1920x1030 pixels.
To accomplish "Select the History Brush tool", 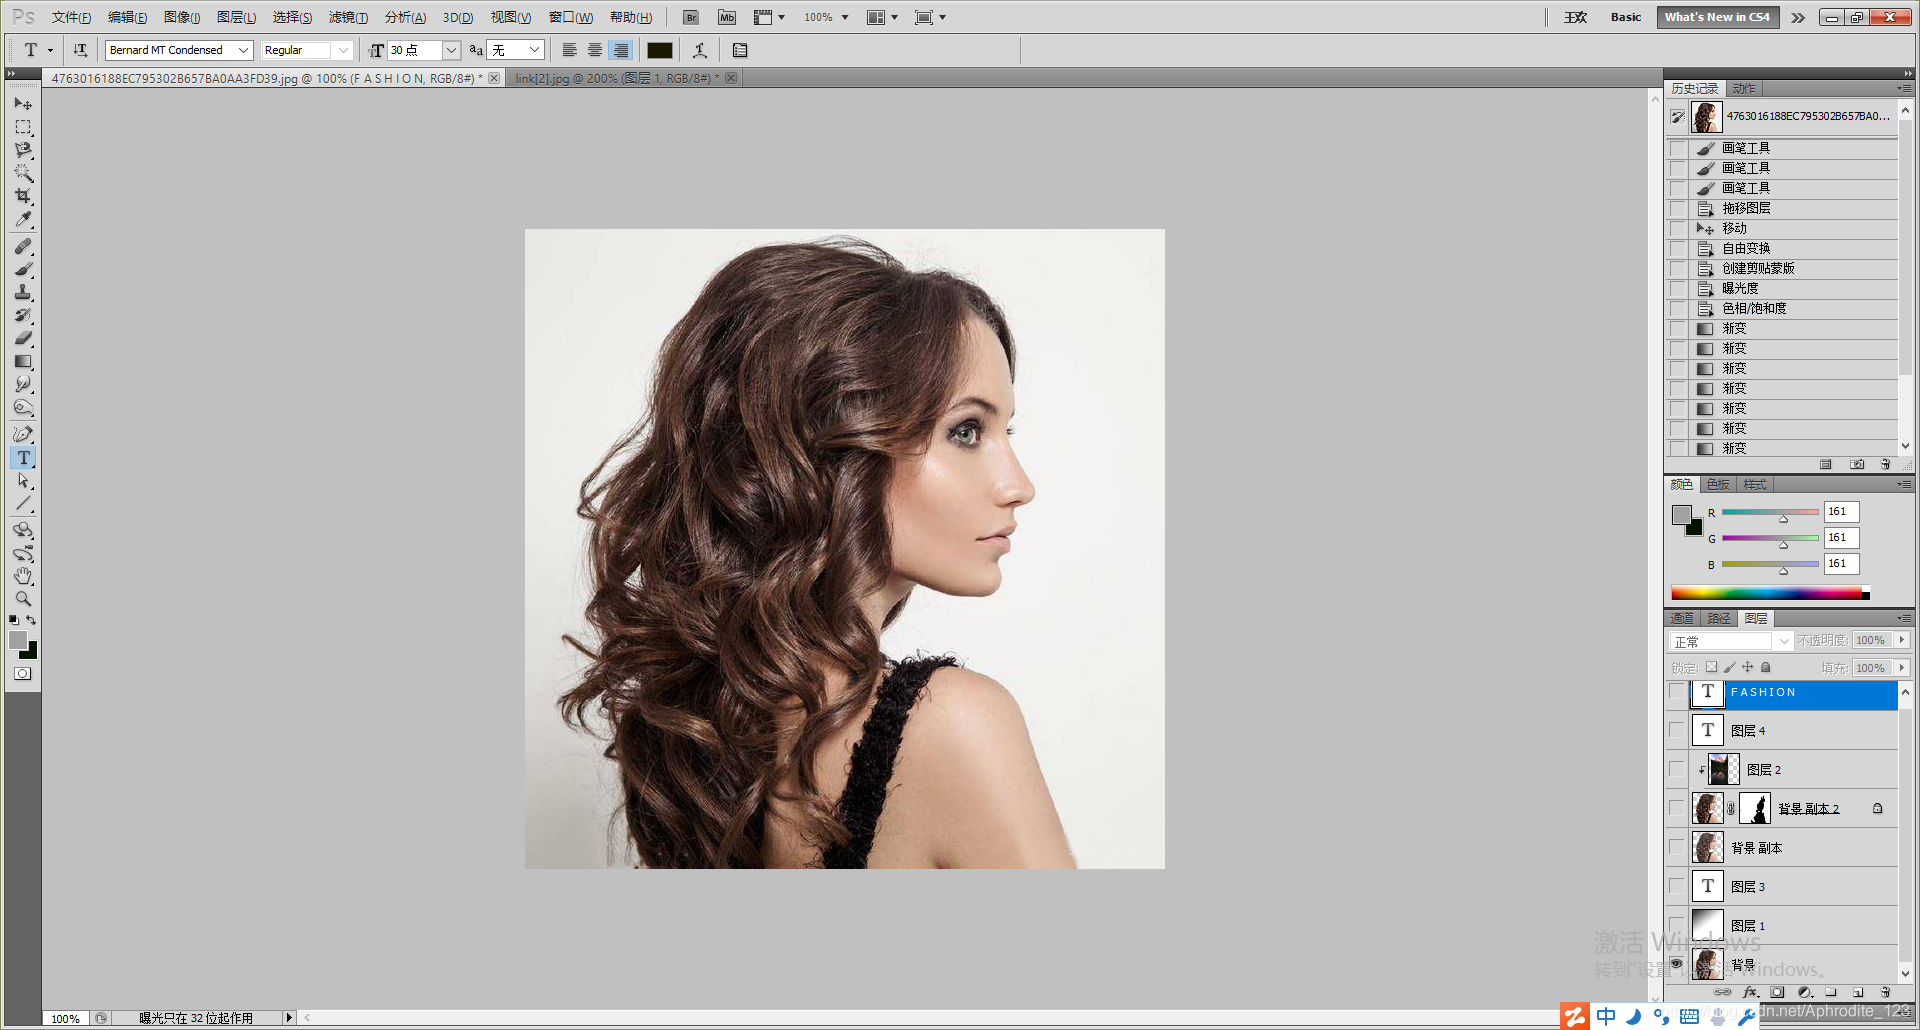I will (23, 315).
